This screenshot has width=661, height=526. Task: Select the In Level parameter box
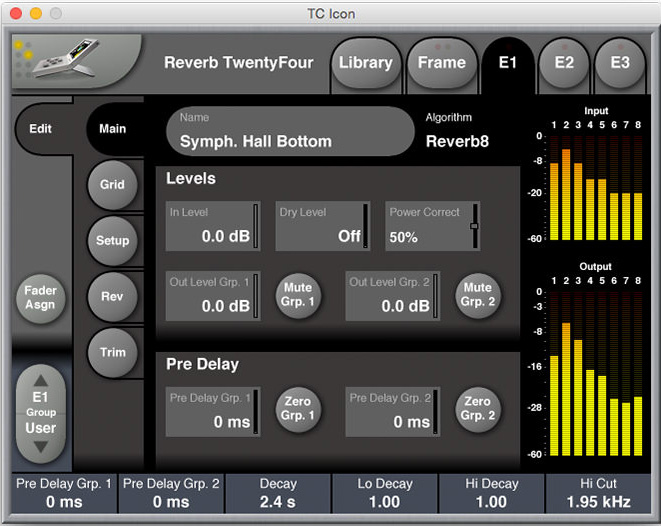tap(213, 226)
